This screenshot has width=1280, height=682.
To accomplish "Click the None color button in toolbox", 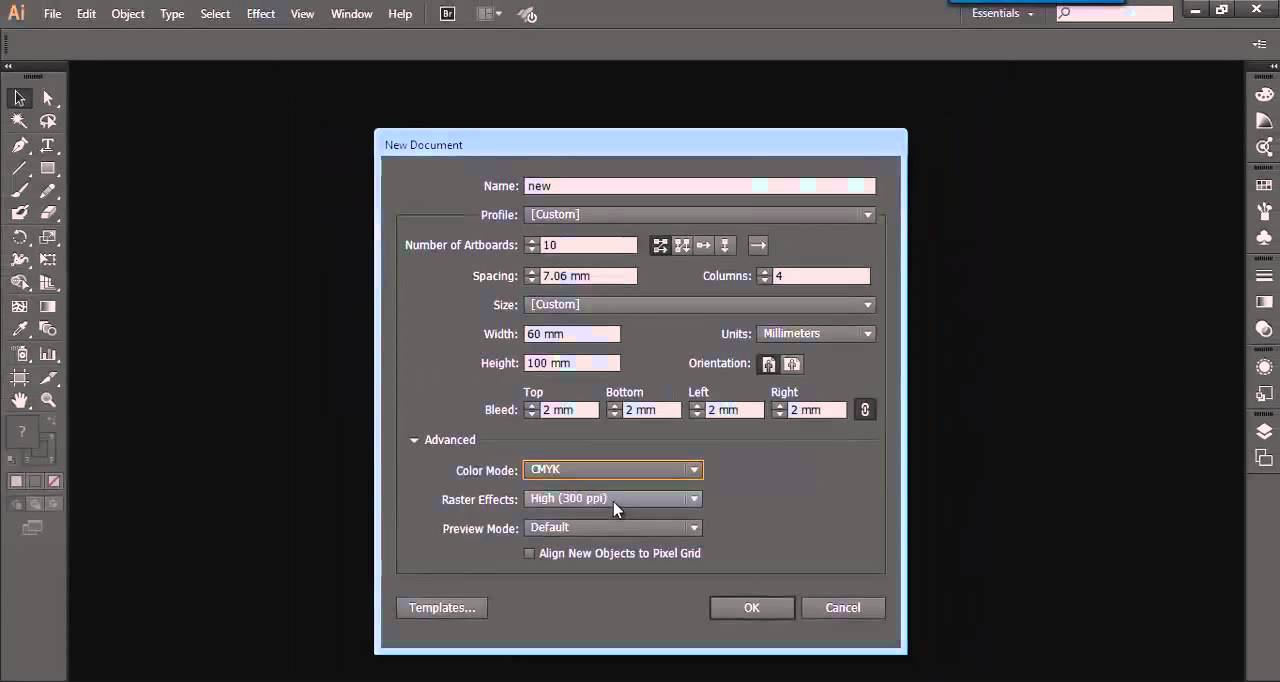I will point(53,481).
